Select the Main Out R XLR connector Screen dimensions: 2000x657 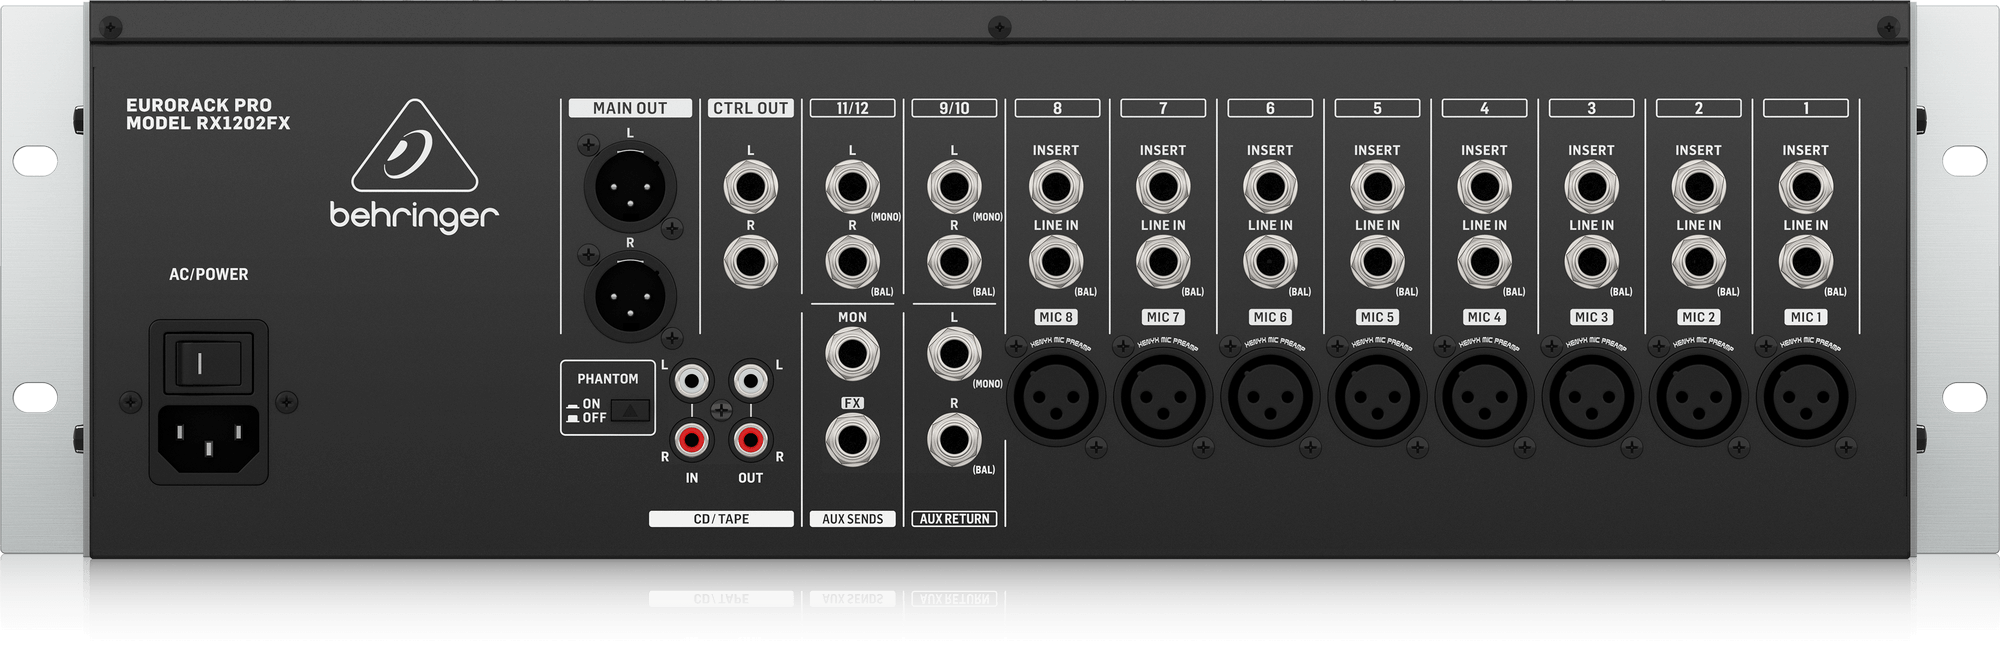pos(629,295)
